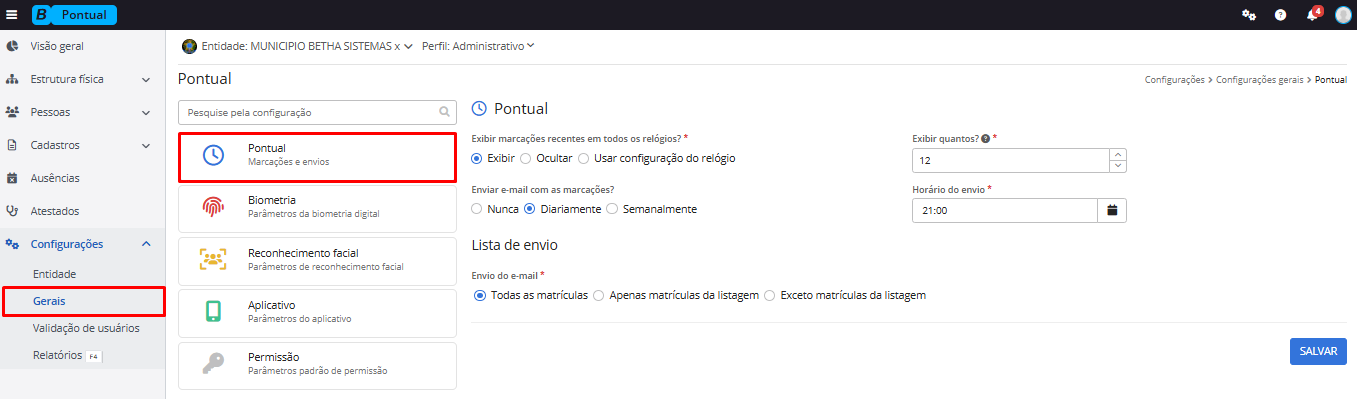
Task: Click the Atestados stethoscope icon
Action: coord(13,211)
